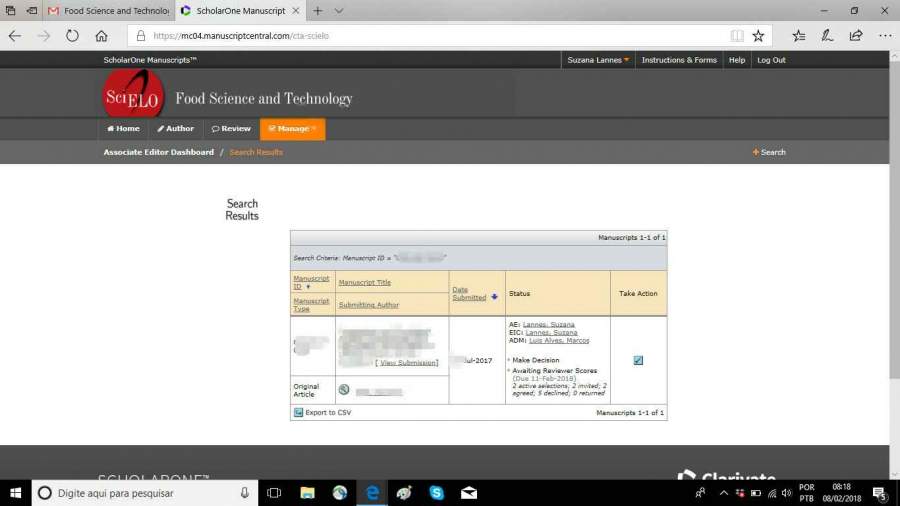
Task: Open Skype from the Windows taskbar
Action: 437,493
